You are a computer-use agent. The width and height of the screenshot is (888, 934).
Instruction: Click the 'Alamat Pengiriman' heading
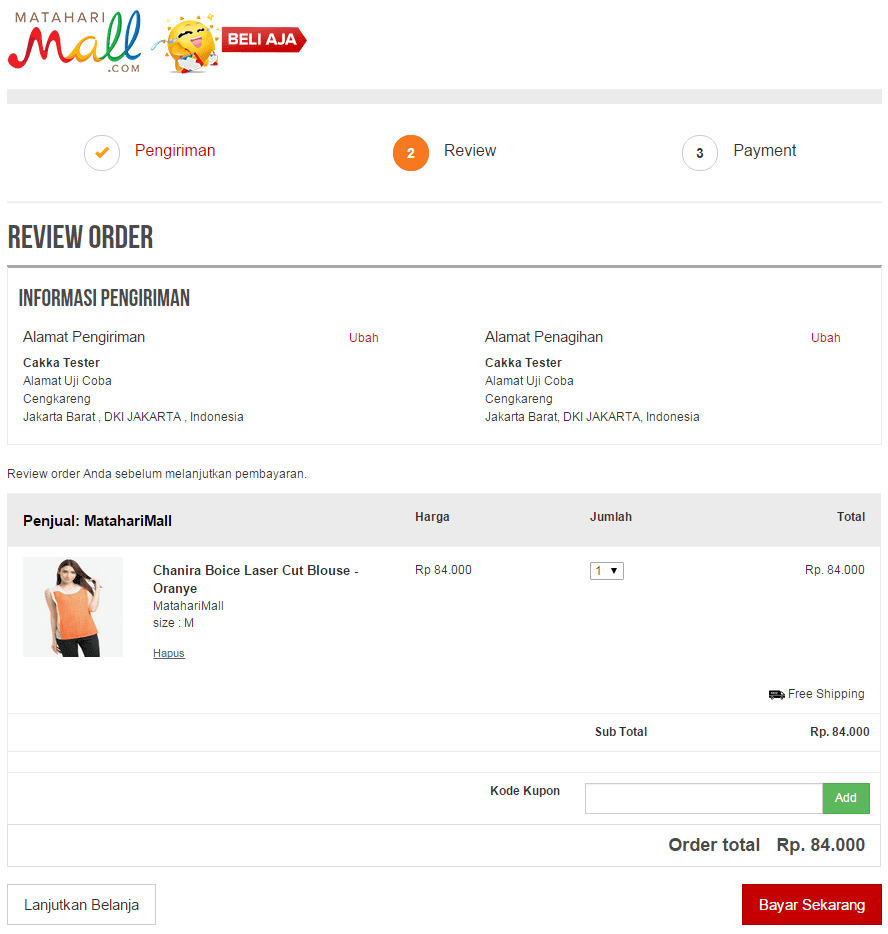[x=84, y=337]
